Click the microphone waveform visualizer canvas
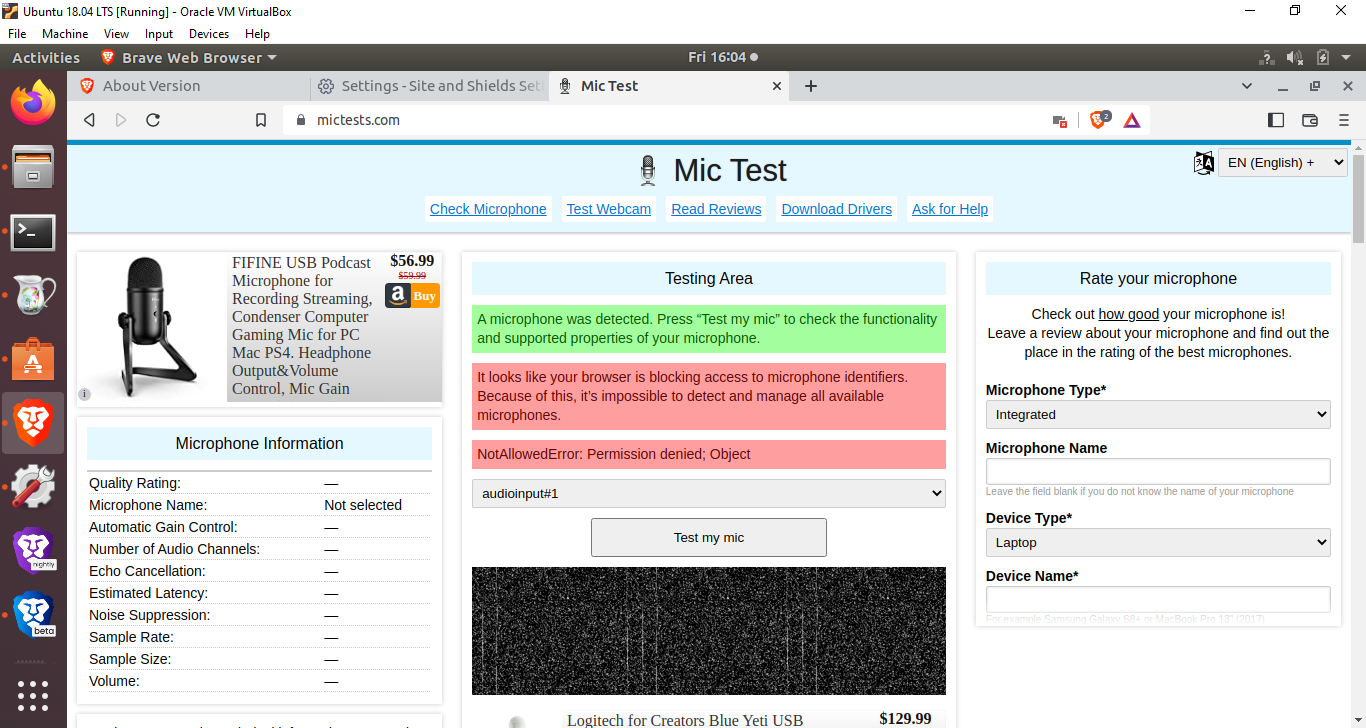 [x=709, y=631]
